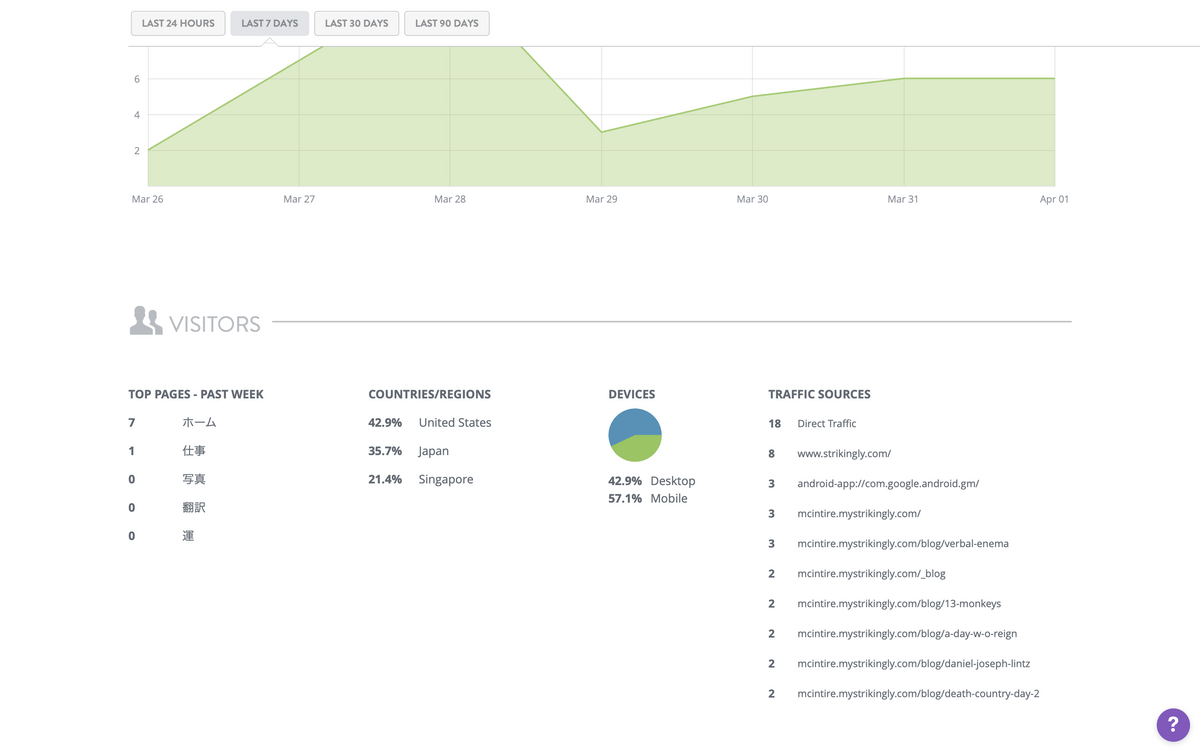Select the Last 7 Days tab
The height and width of the screenshot is (750, 1200).
[x=269, y=23]
